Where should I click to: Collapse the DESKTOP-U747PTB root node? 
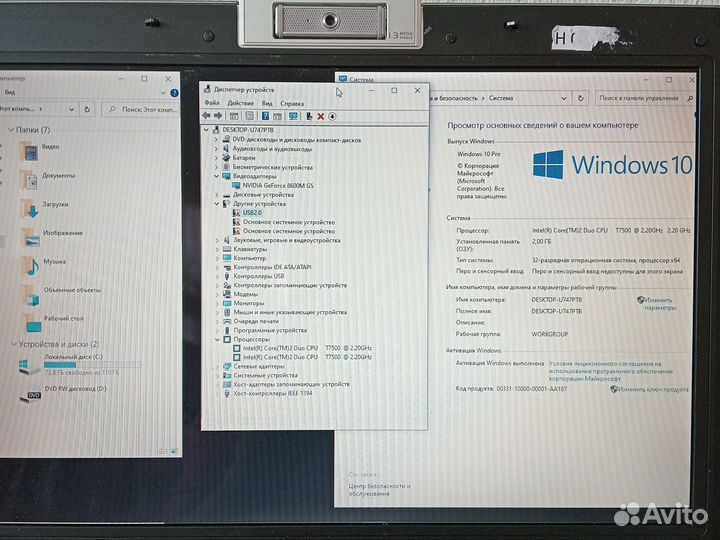pyautogui.click(x=207, y=130)
